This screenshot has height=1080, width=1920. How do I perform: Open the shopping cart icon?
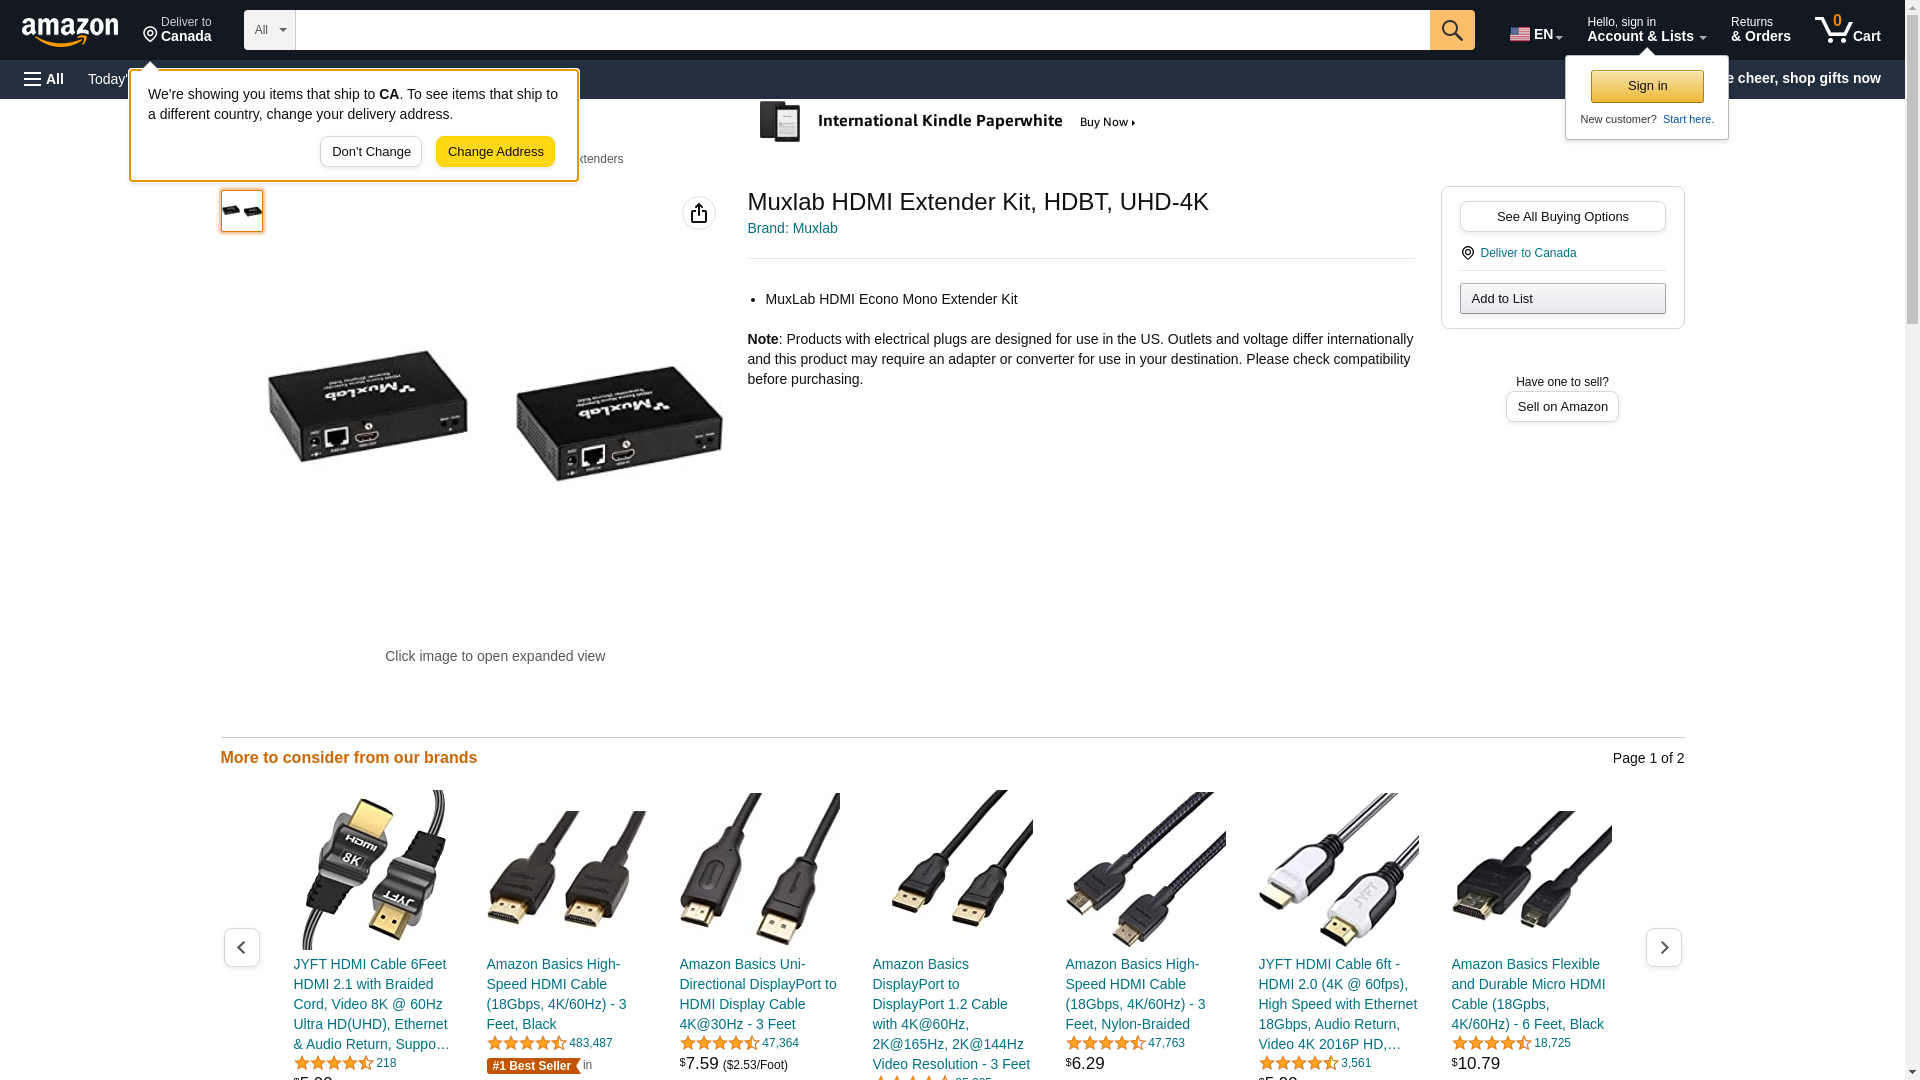point(1847,30)
